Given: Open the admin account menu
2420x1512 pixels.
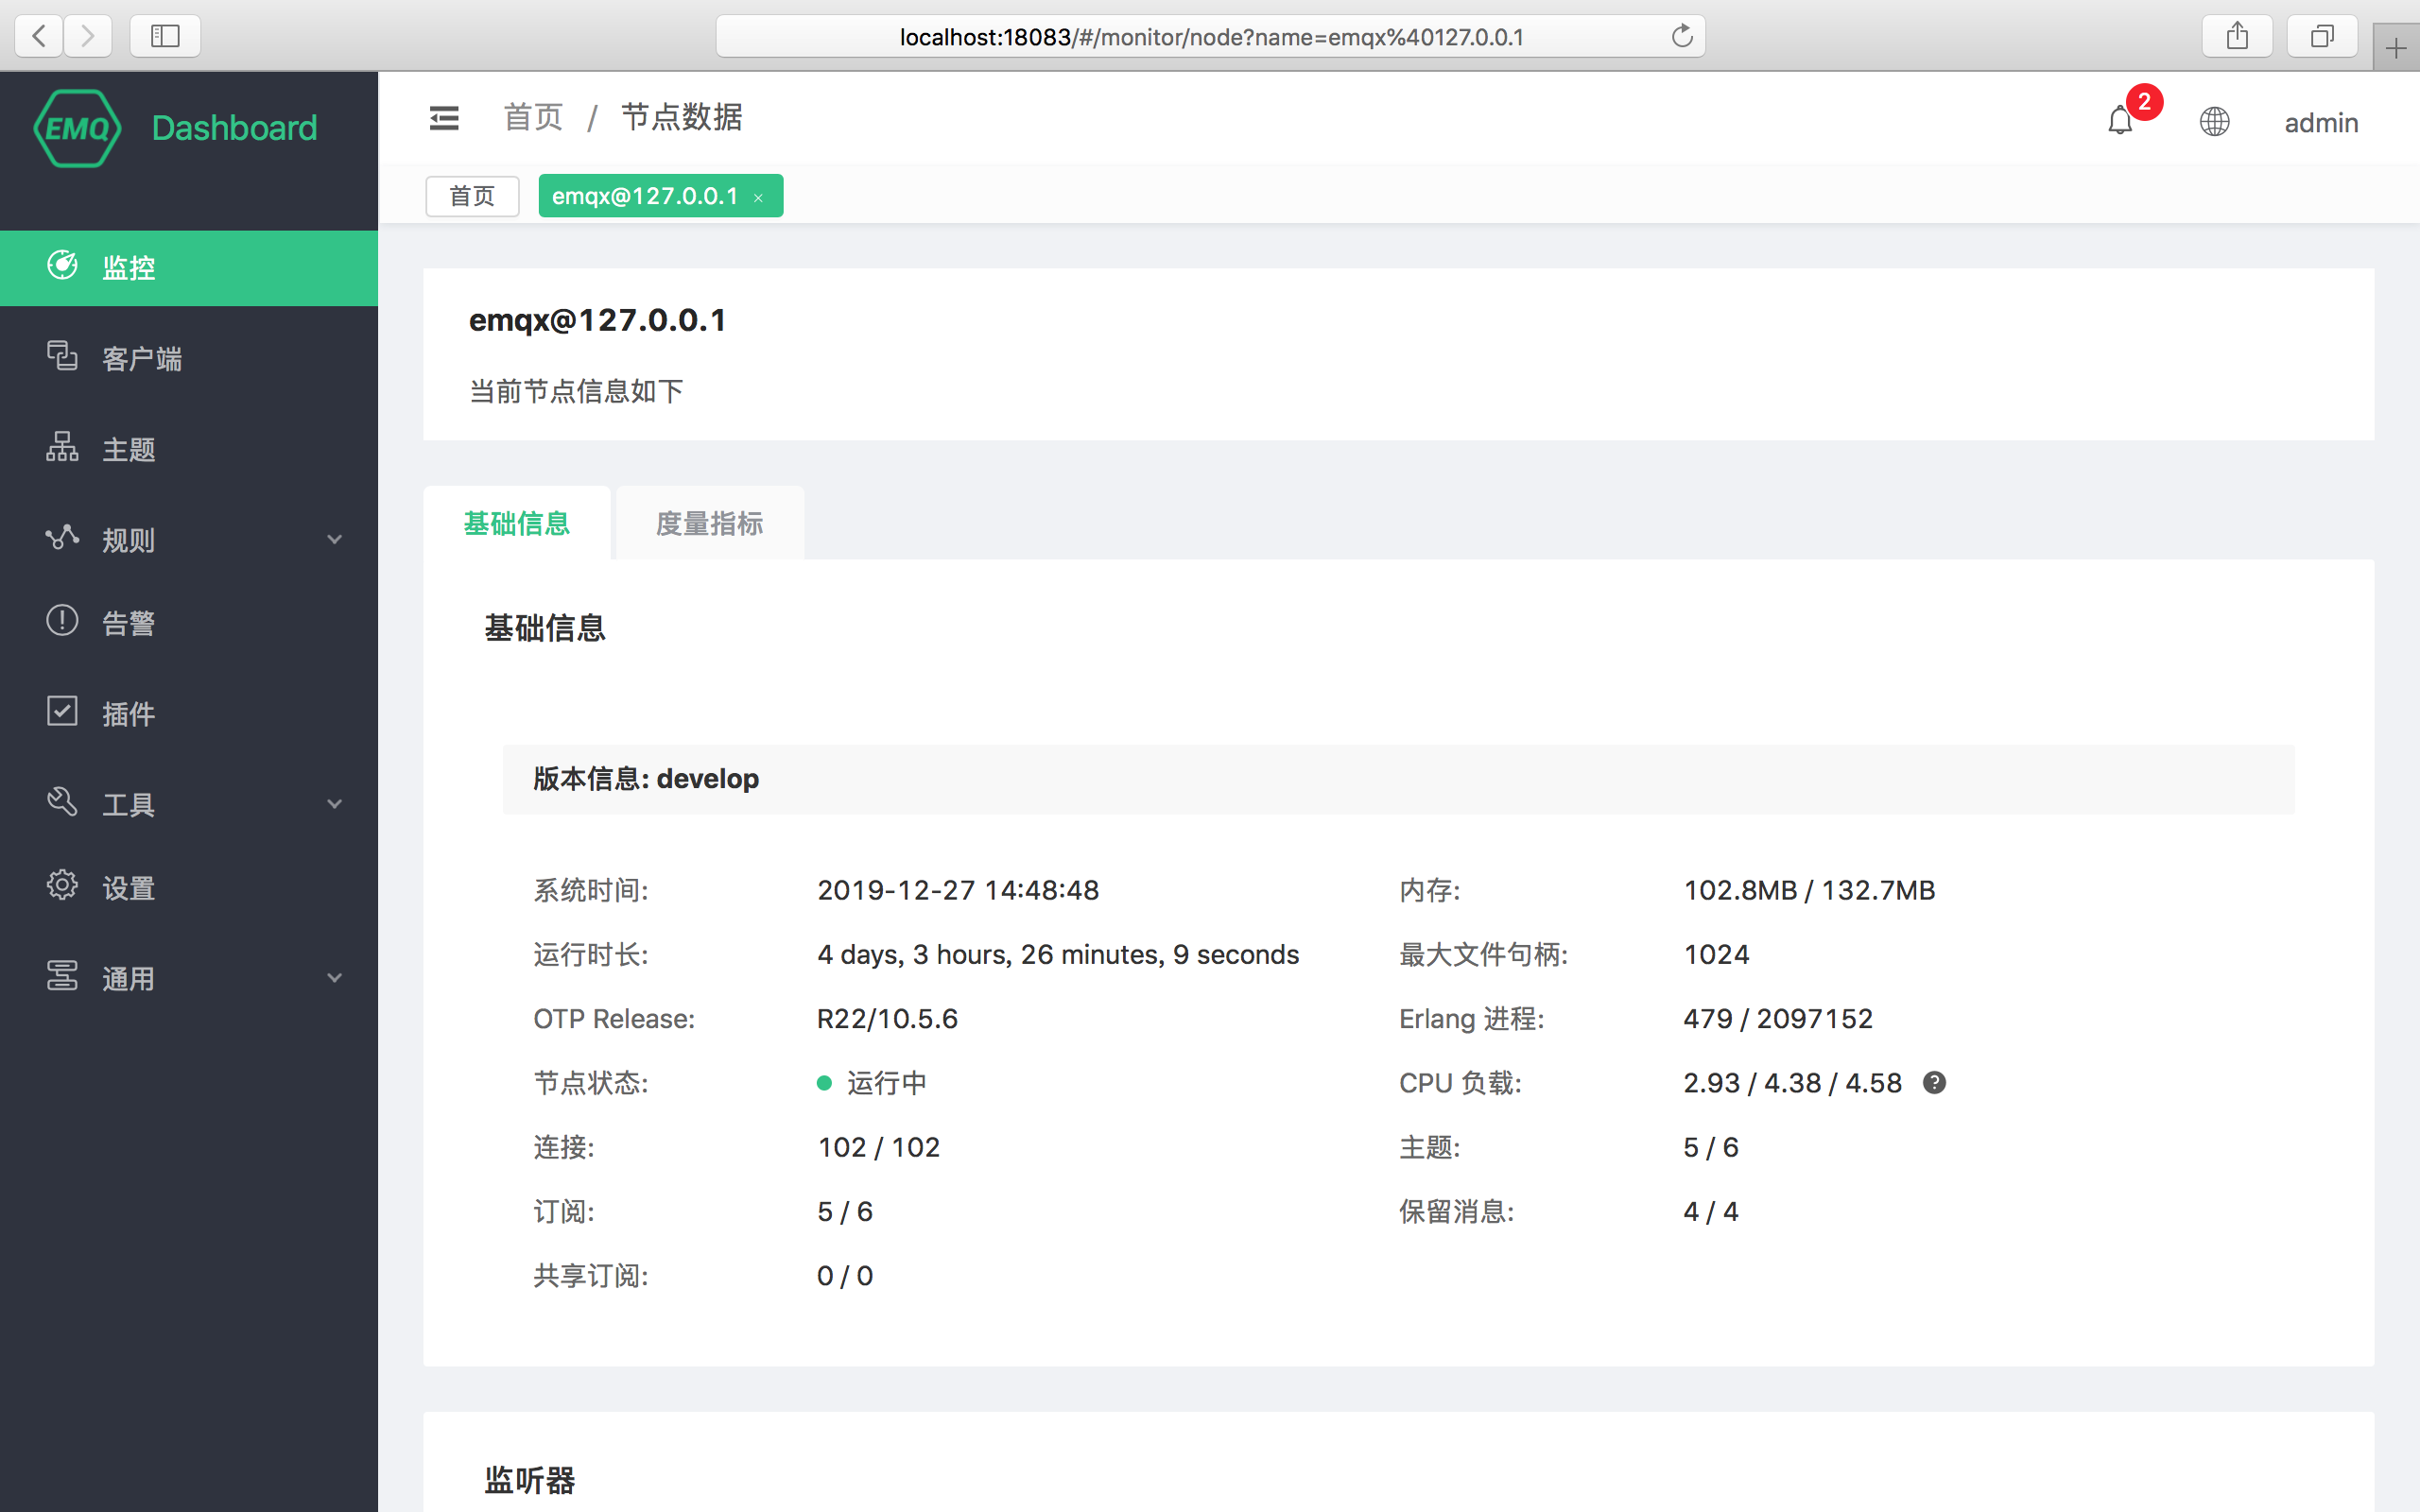Looking at the screenshot, I should point(2320,122).
